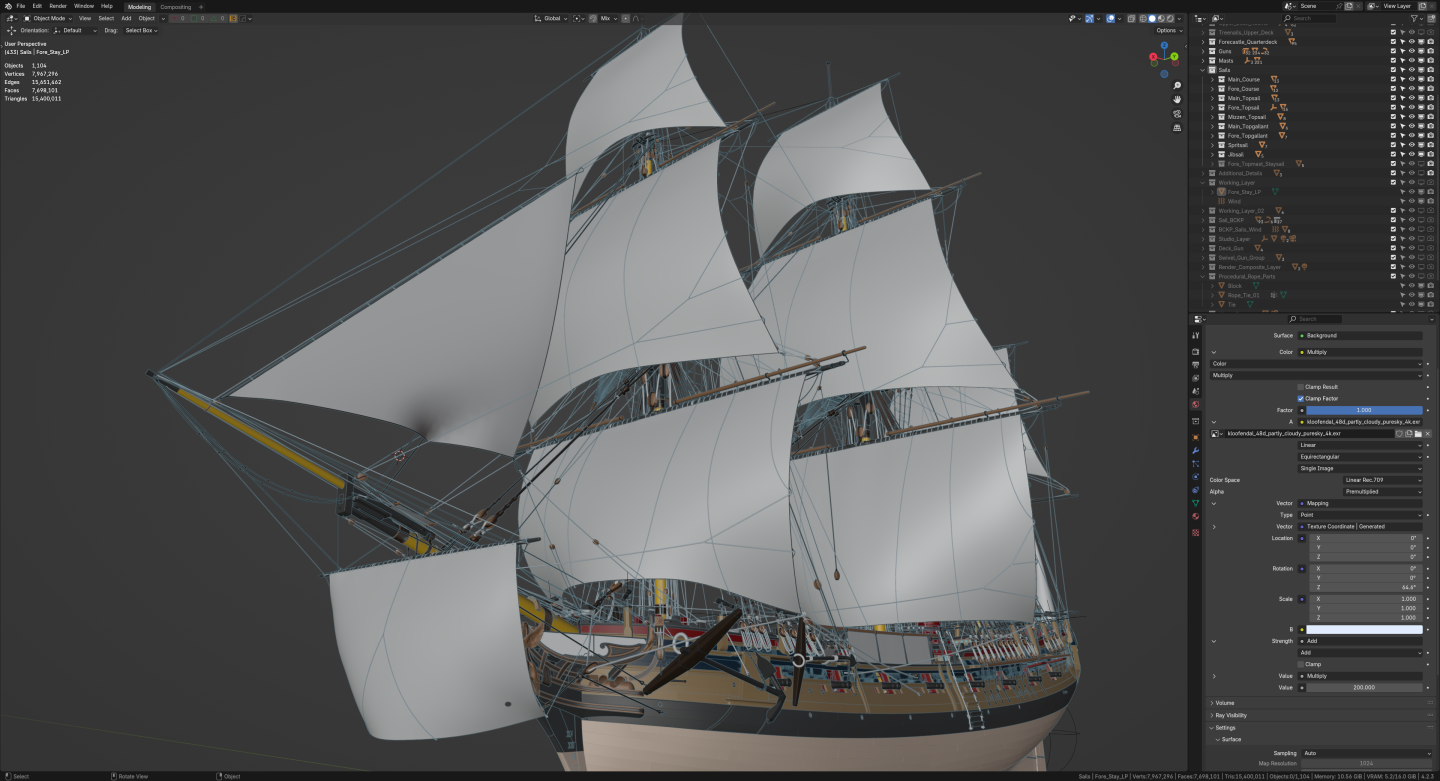Image resolution: width=1440 pixels, height=781 pixels.
Task: Open the Object properties orange square tab
Action: (x=1195, y=437)
